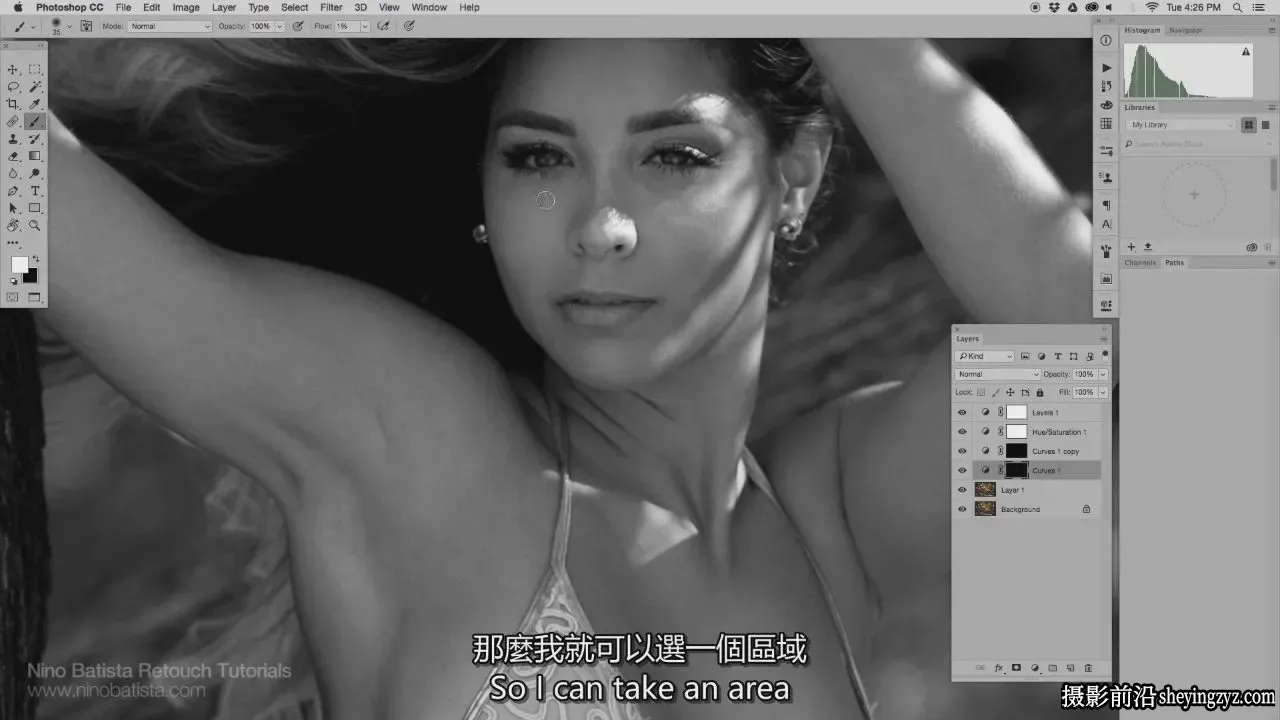The image size is (1280, 720).
Task: Select the Hue/Saturation 1 layer name
Action: (x=1059, y=432)
